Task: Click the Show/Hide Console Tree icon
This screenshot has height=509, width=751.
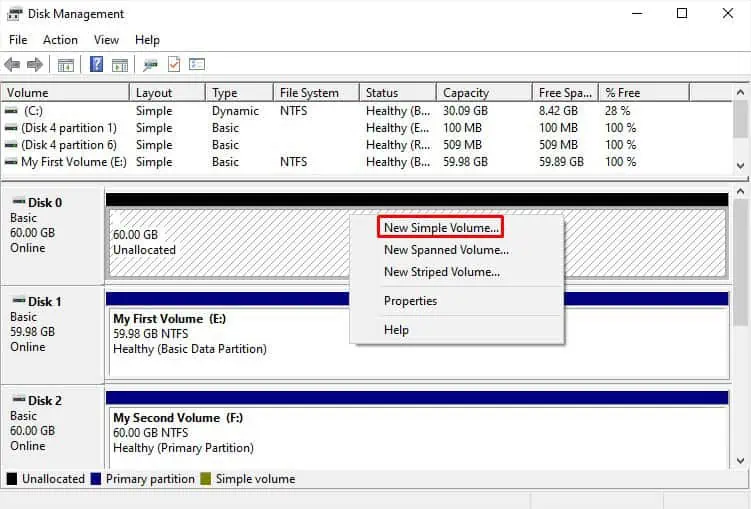Action: click(66, 65)
